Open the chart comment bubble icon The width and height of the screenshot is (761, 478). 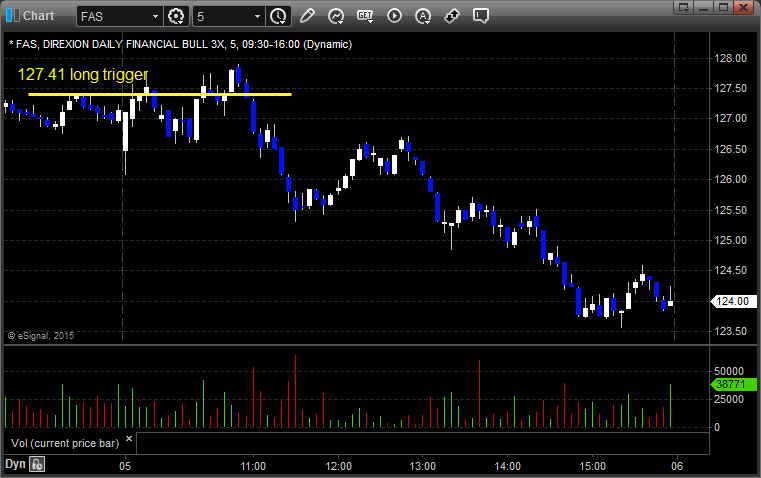coord(481,16)
